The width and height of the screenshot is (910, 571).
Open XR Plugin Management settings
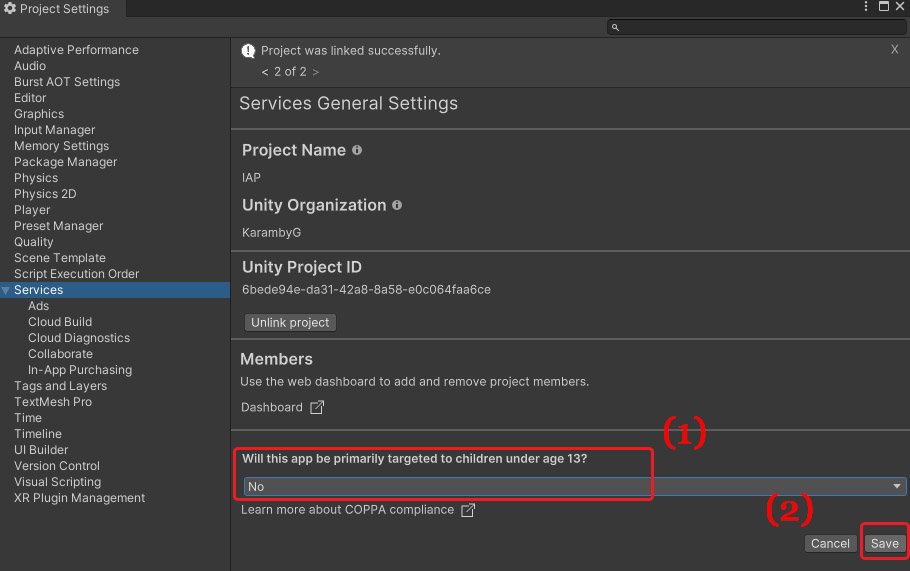[x=80, y=498]
